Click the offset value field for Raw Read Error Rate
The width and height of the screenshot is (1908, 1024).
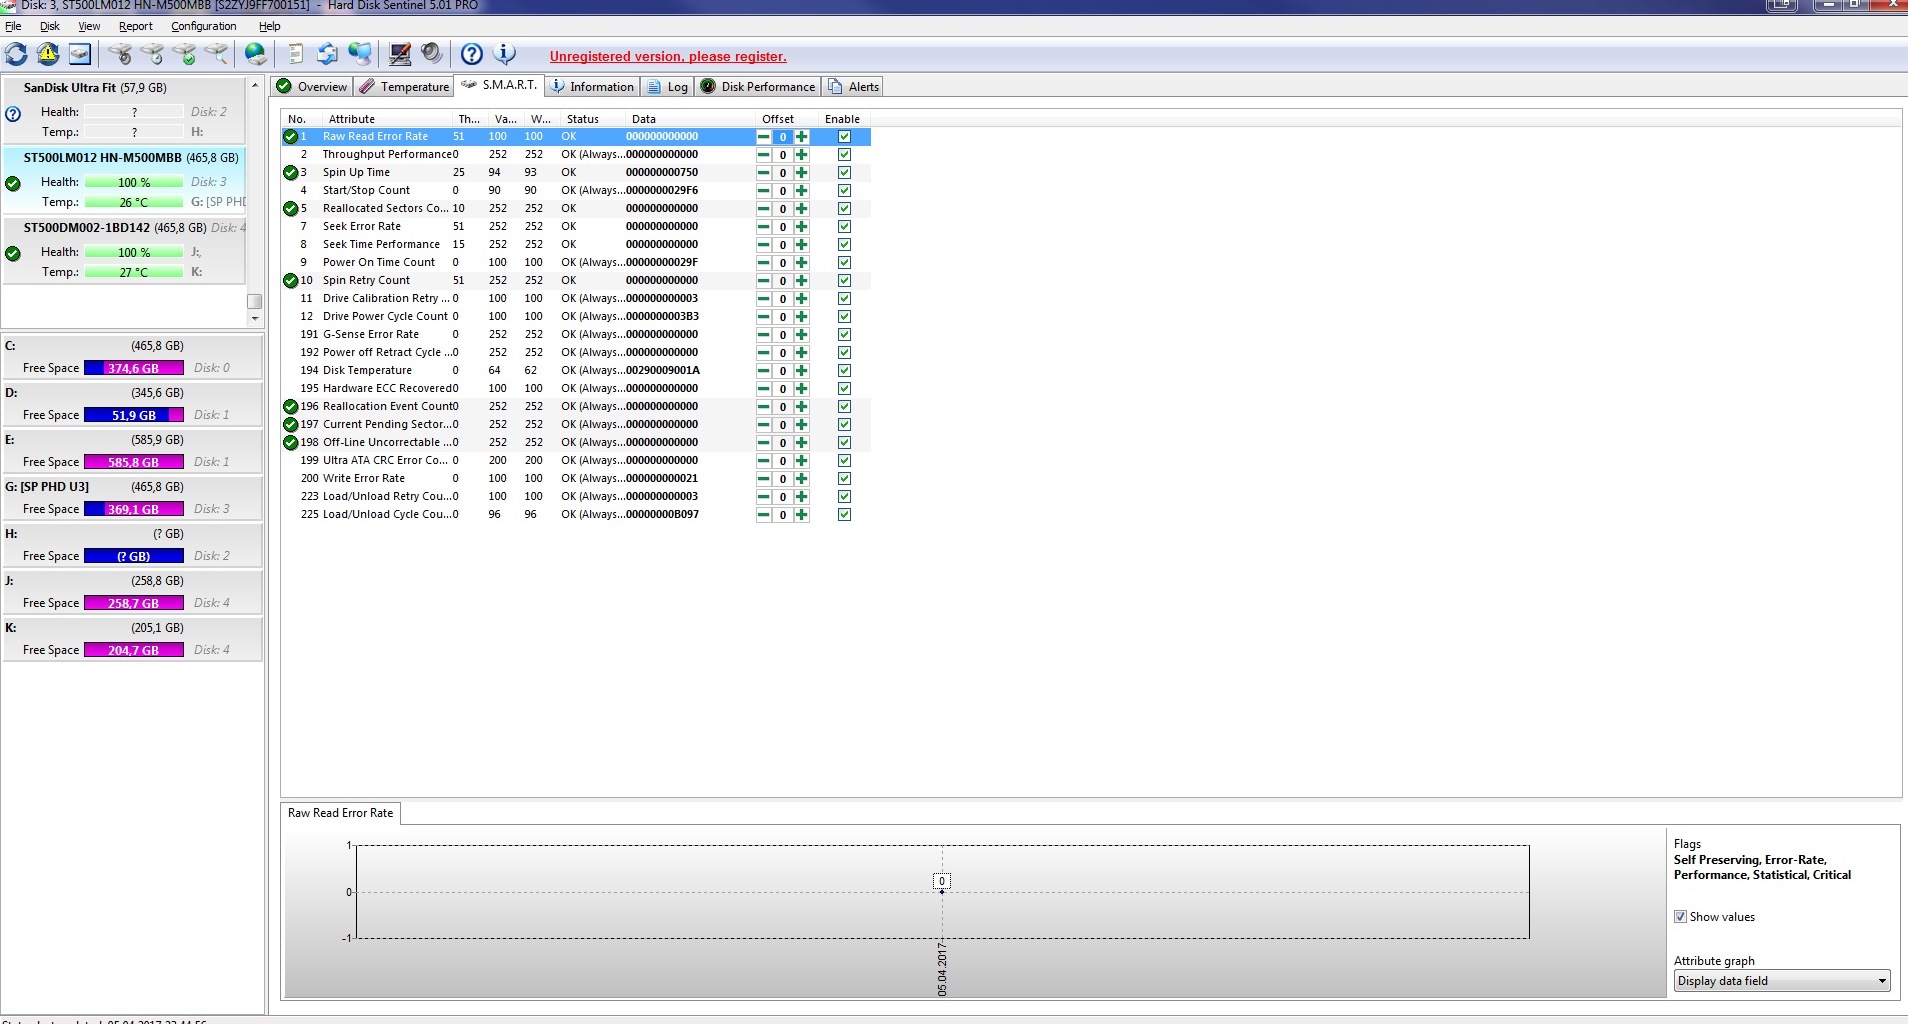tap(783, 137)
